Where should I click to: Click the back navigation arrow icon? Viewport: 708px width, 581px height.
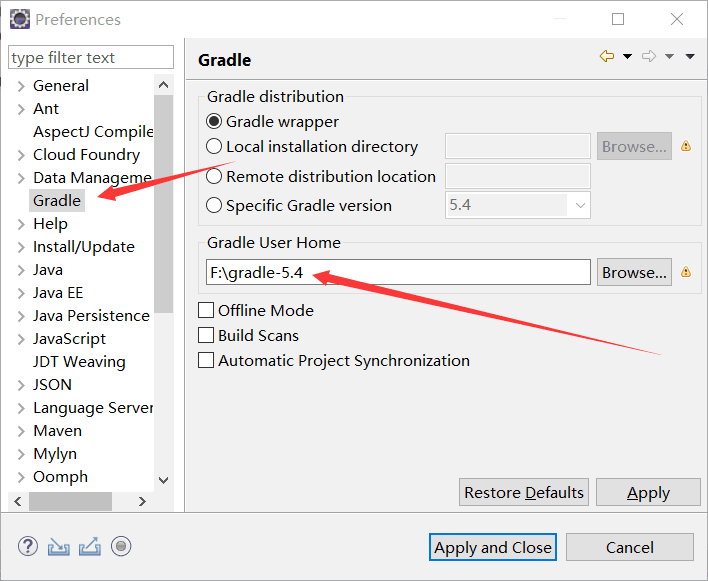[607, 56]
